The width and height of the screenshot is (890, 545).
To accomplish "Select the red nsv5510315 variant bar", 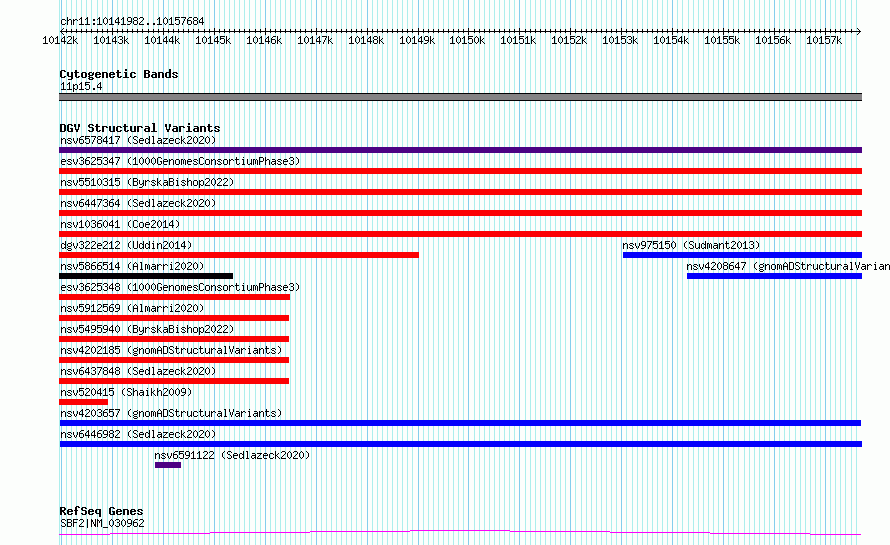I will pyautogui.click(x=460, y=192).
